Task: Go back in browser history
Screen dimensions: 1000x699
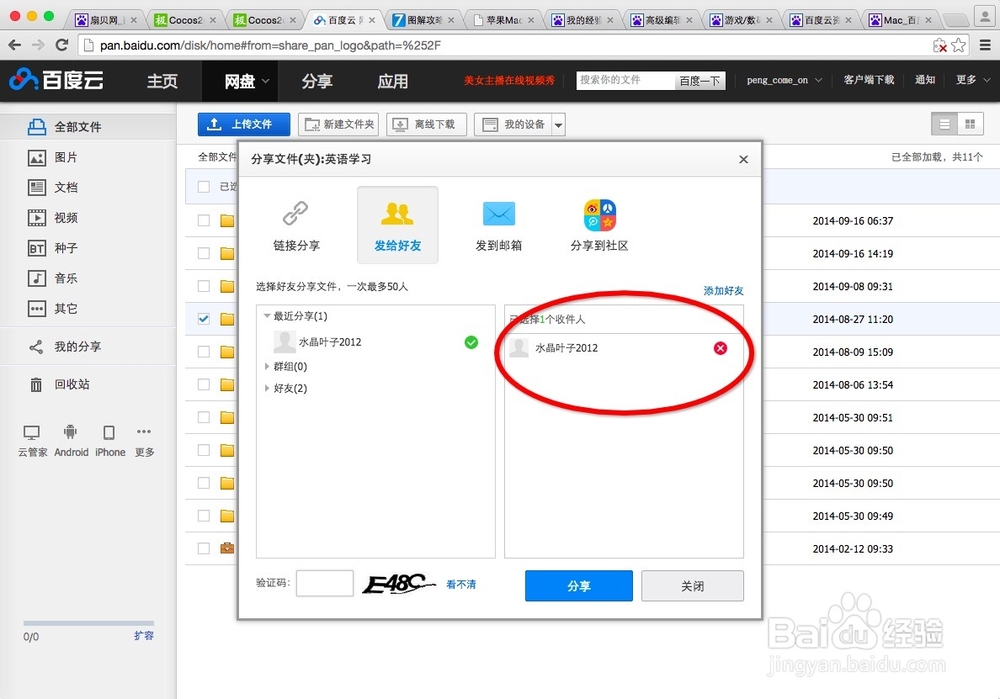Action: tap(15, 45)
